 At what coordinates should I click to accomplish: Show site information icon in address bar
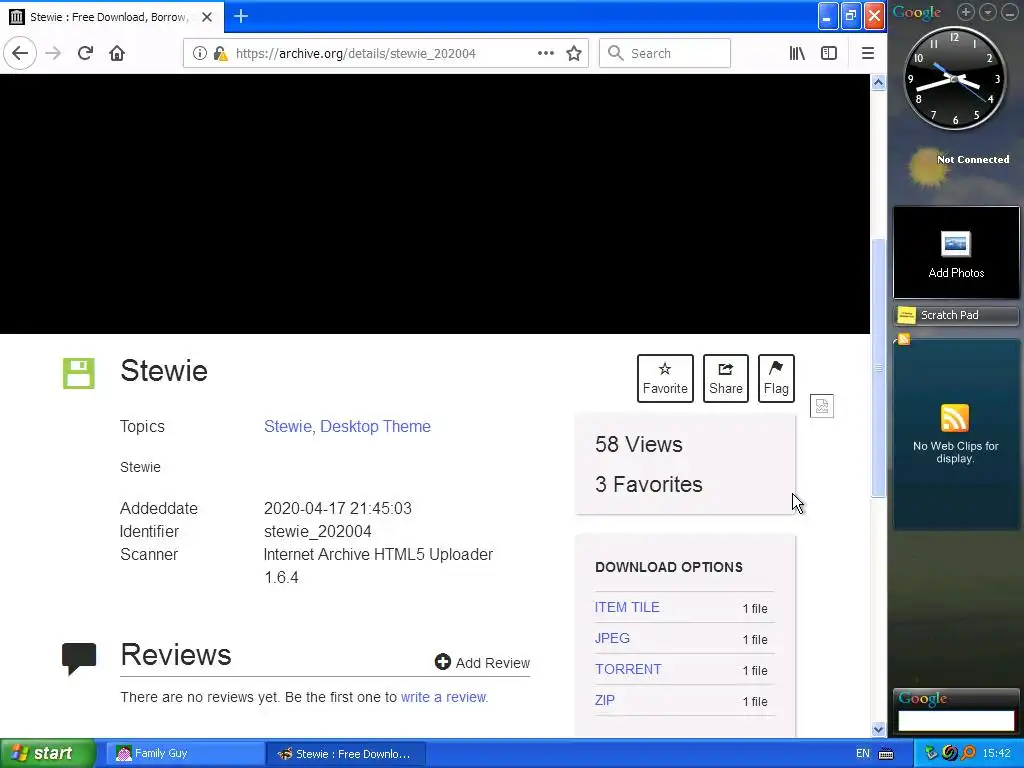tap(200, 53)
